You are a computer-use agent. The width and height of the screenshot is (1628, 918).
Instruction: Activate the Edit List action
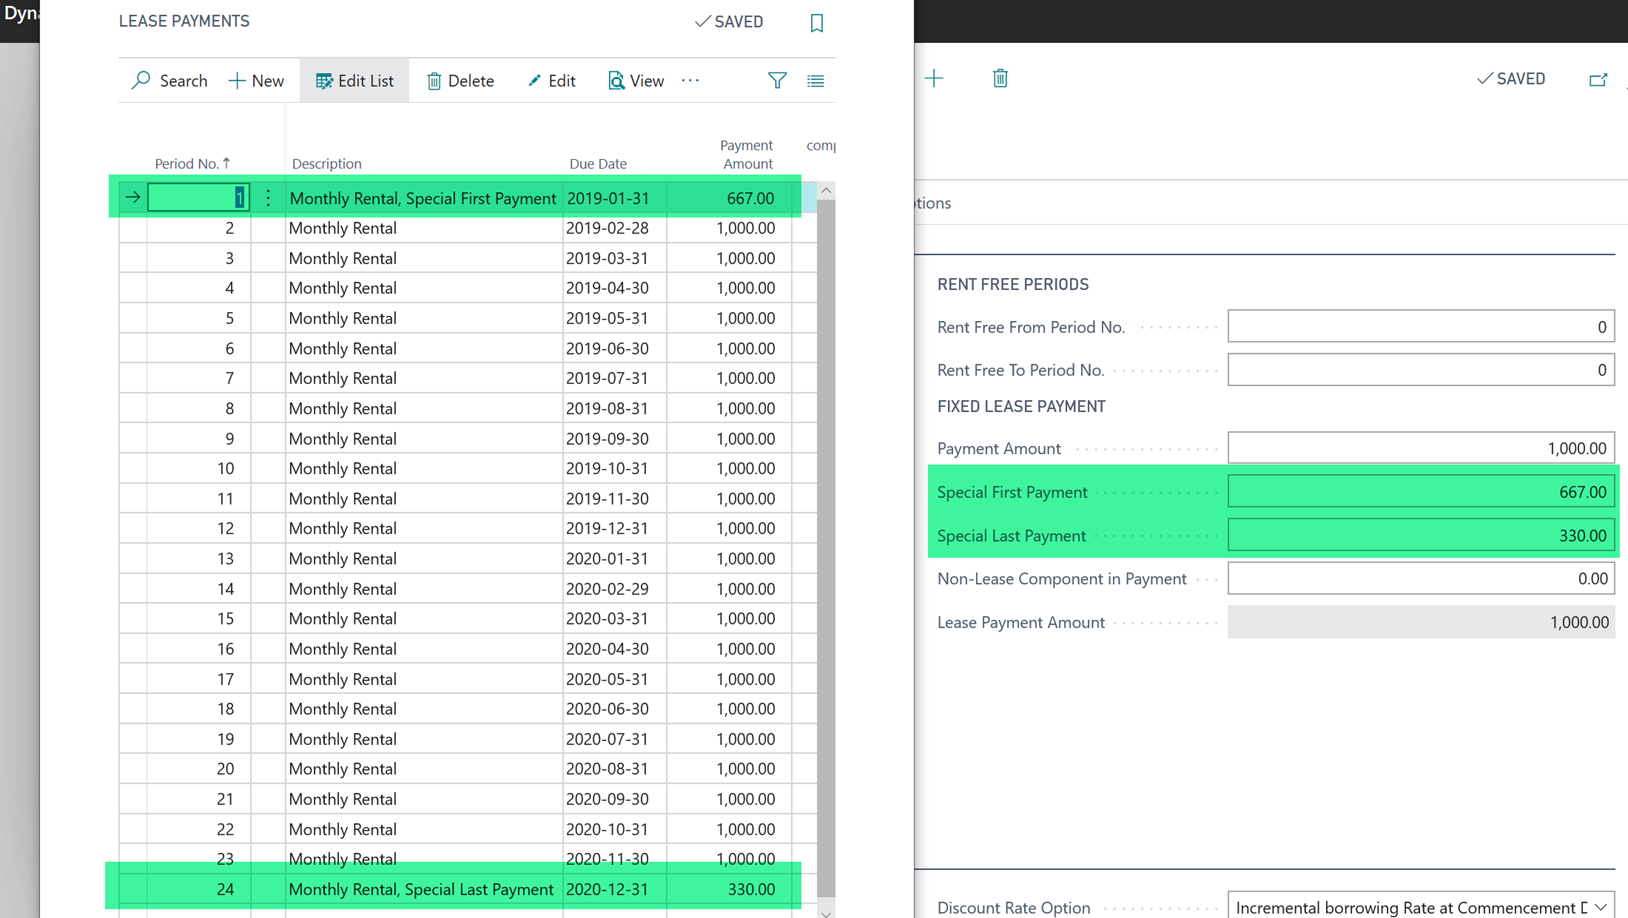click(x=355, y=81)
